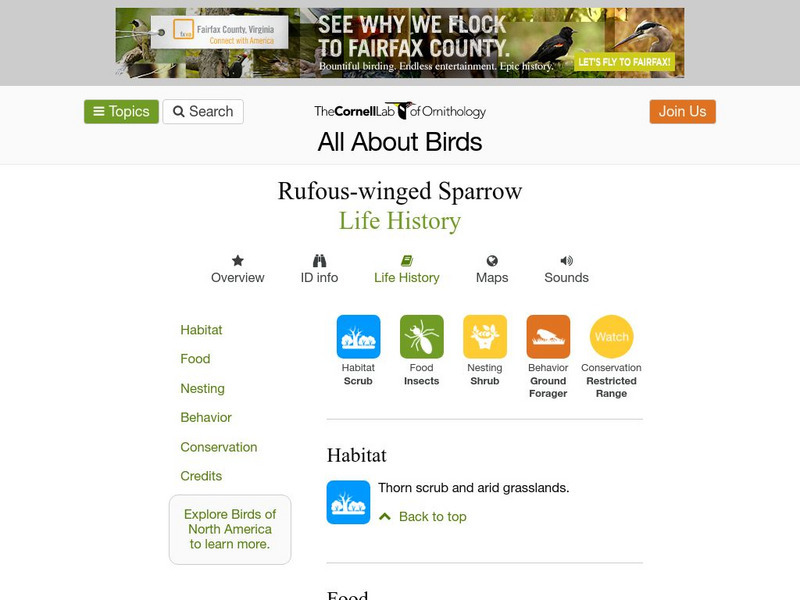Click the blue Habitat Scrub icon

coord(358,337)
